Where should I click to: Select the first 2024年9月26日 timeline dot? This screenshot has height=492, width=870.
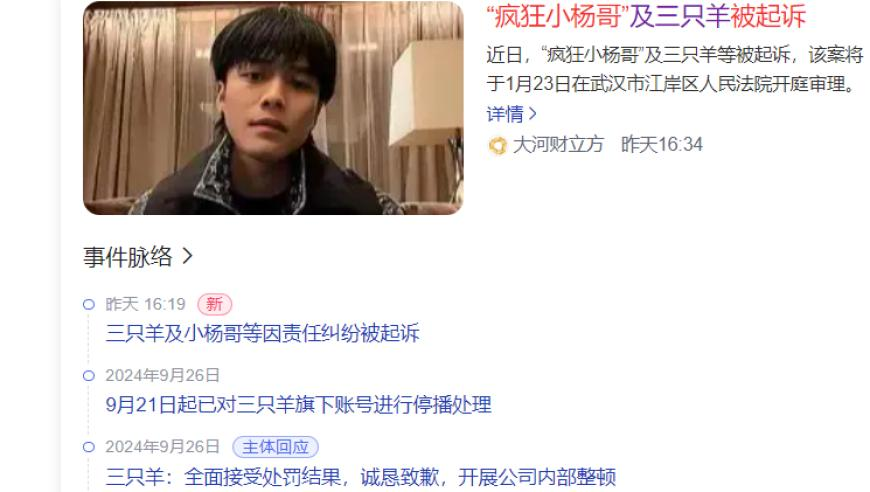tap(89, 376)
